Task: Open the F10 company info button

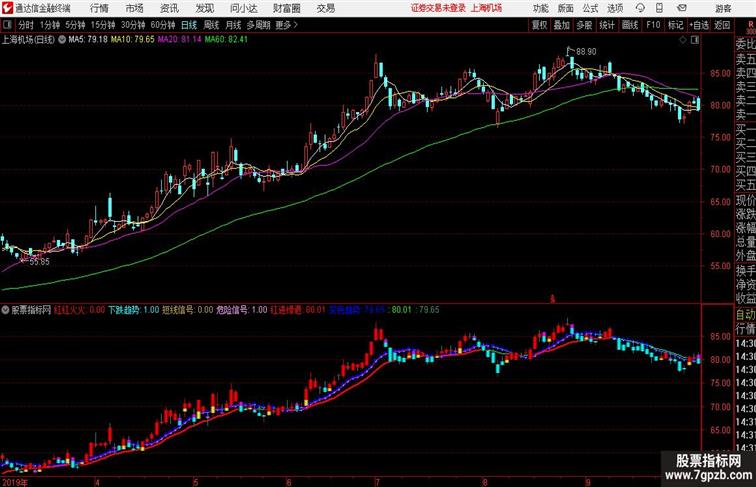Action: 653,25
